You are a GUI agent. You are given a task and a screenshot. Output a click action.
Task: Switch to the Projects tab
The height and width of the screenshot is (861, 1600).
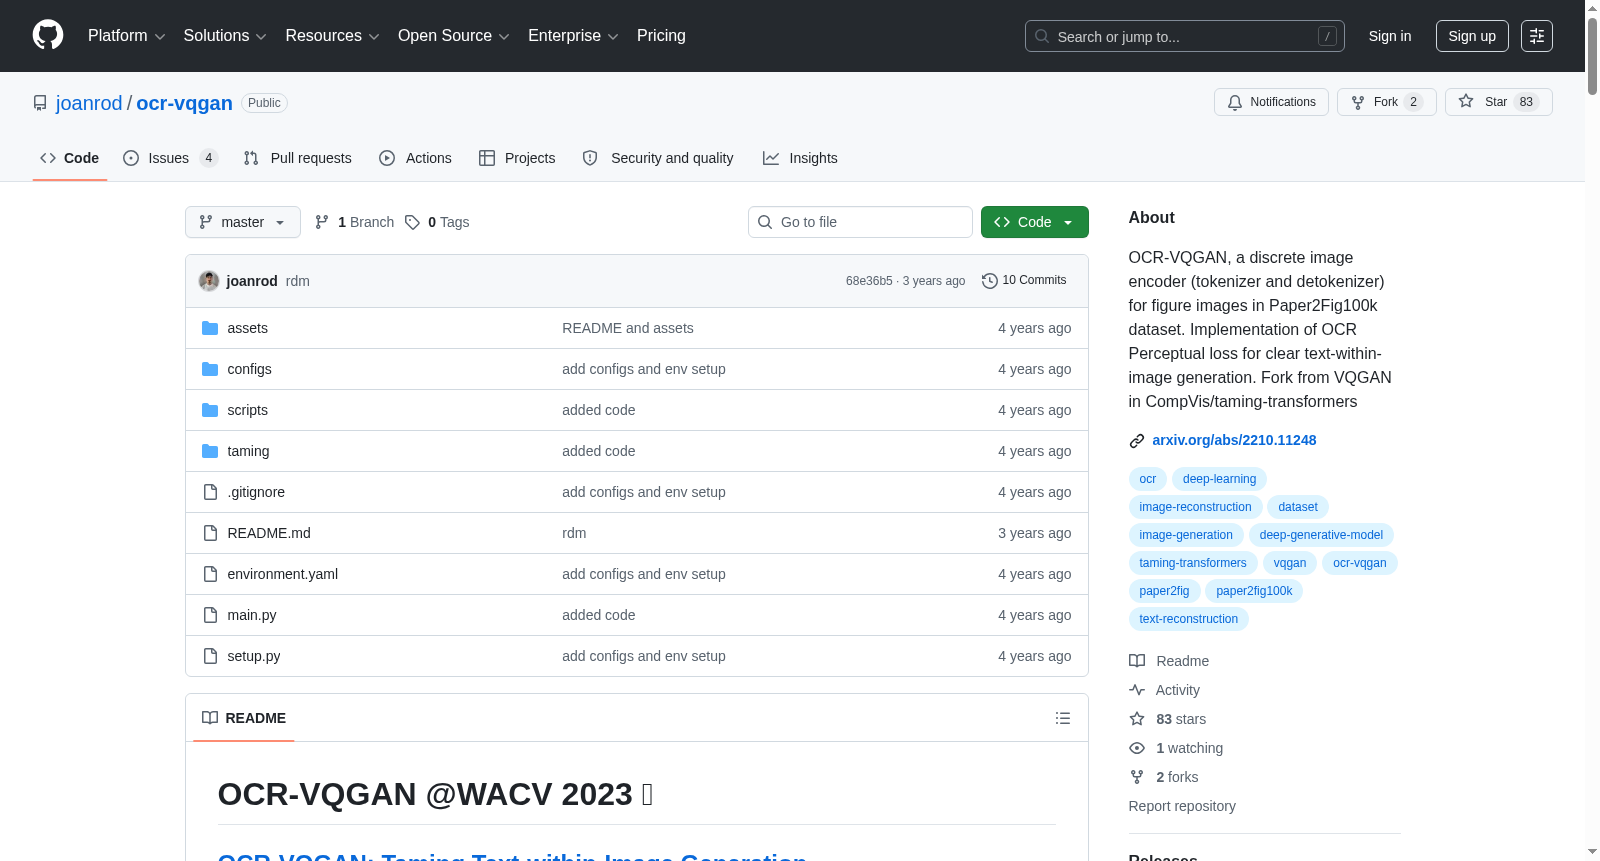(x=517, y=158)
